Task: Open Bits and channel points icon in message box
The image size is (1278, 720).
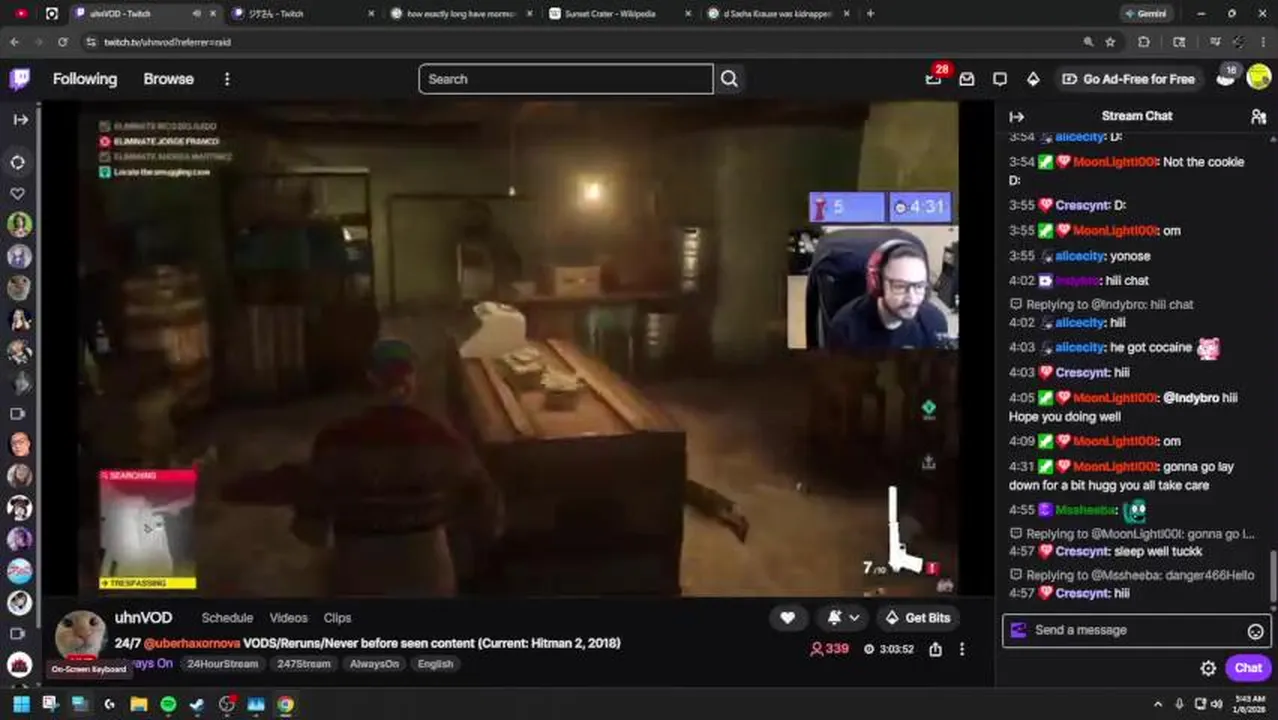Action: [1018, 630]
